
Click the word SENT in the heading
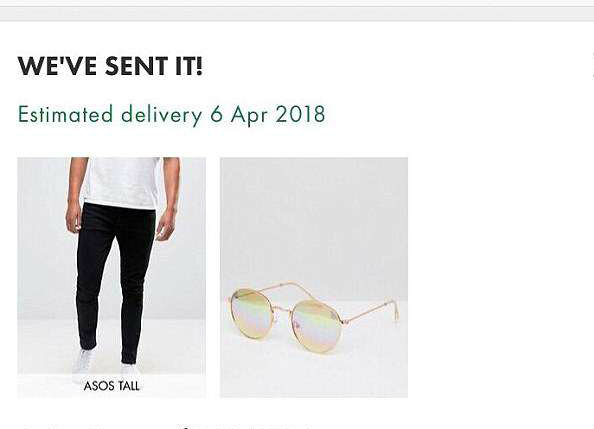click(x=136, y=66)
